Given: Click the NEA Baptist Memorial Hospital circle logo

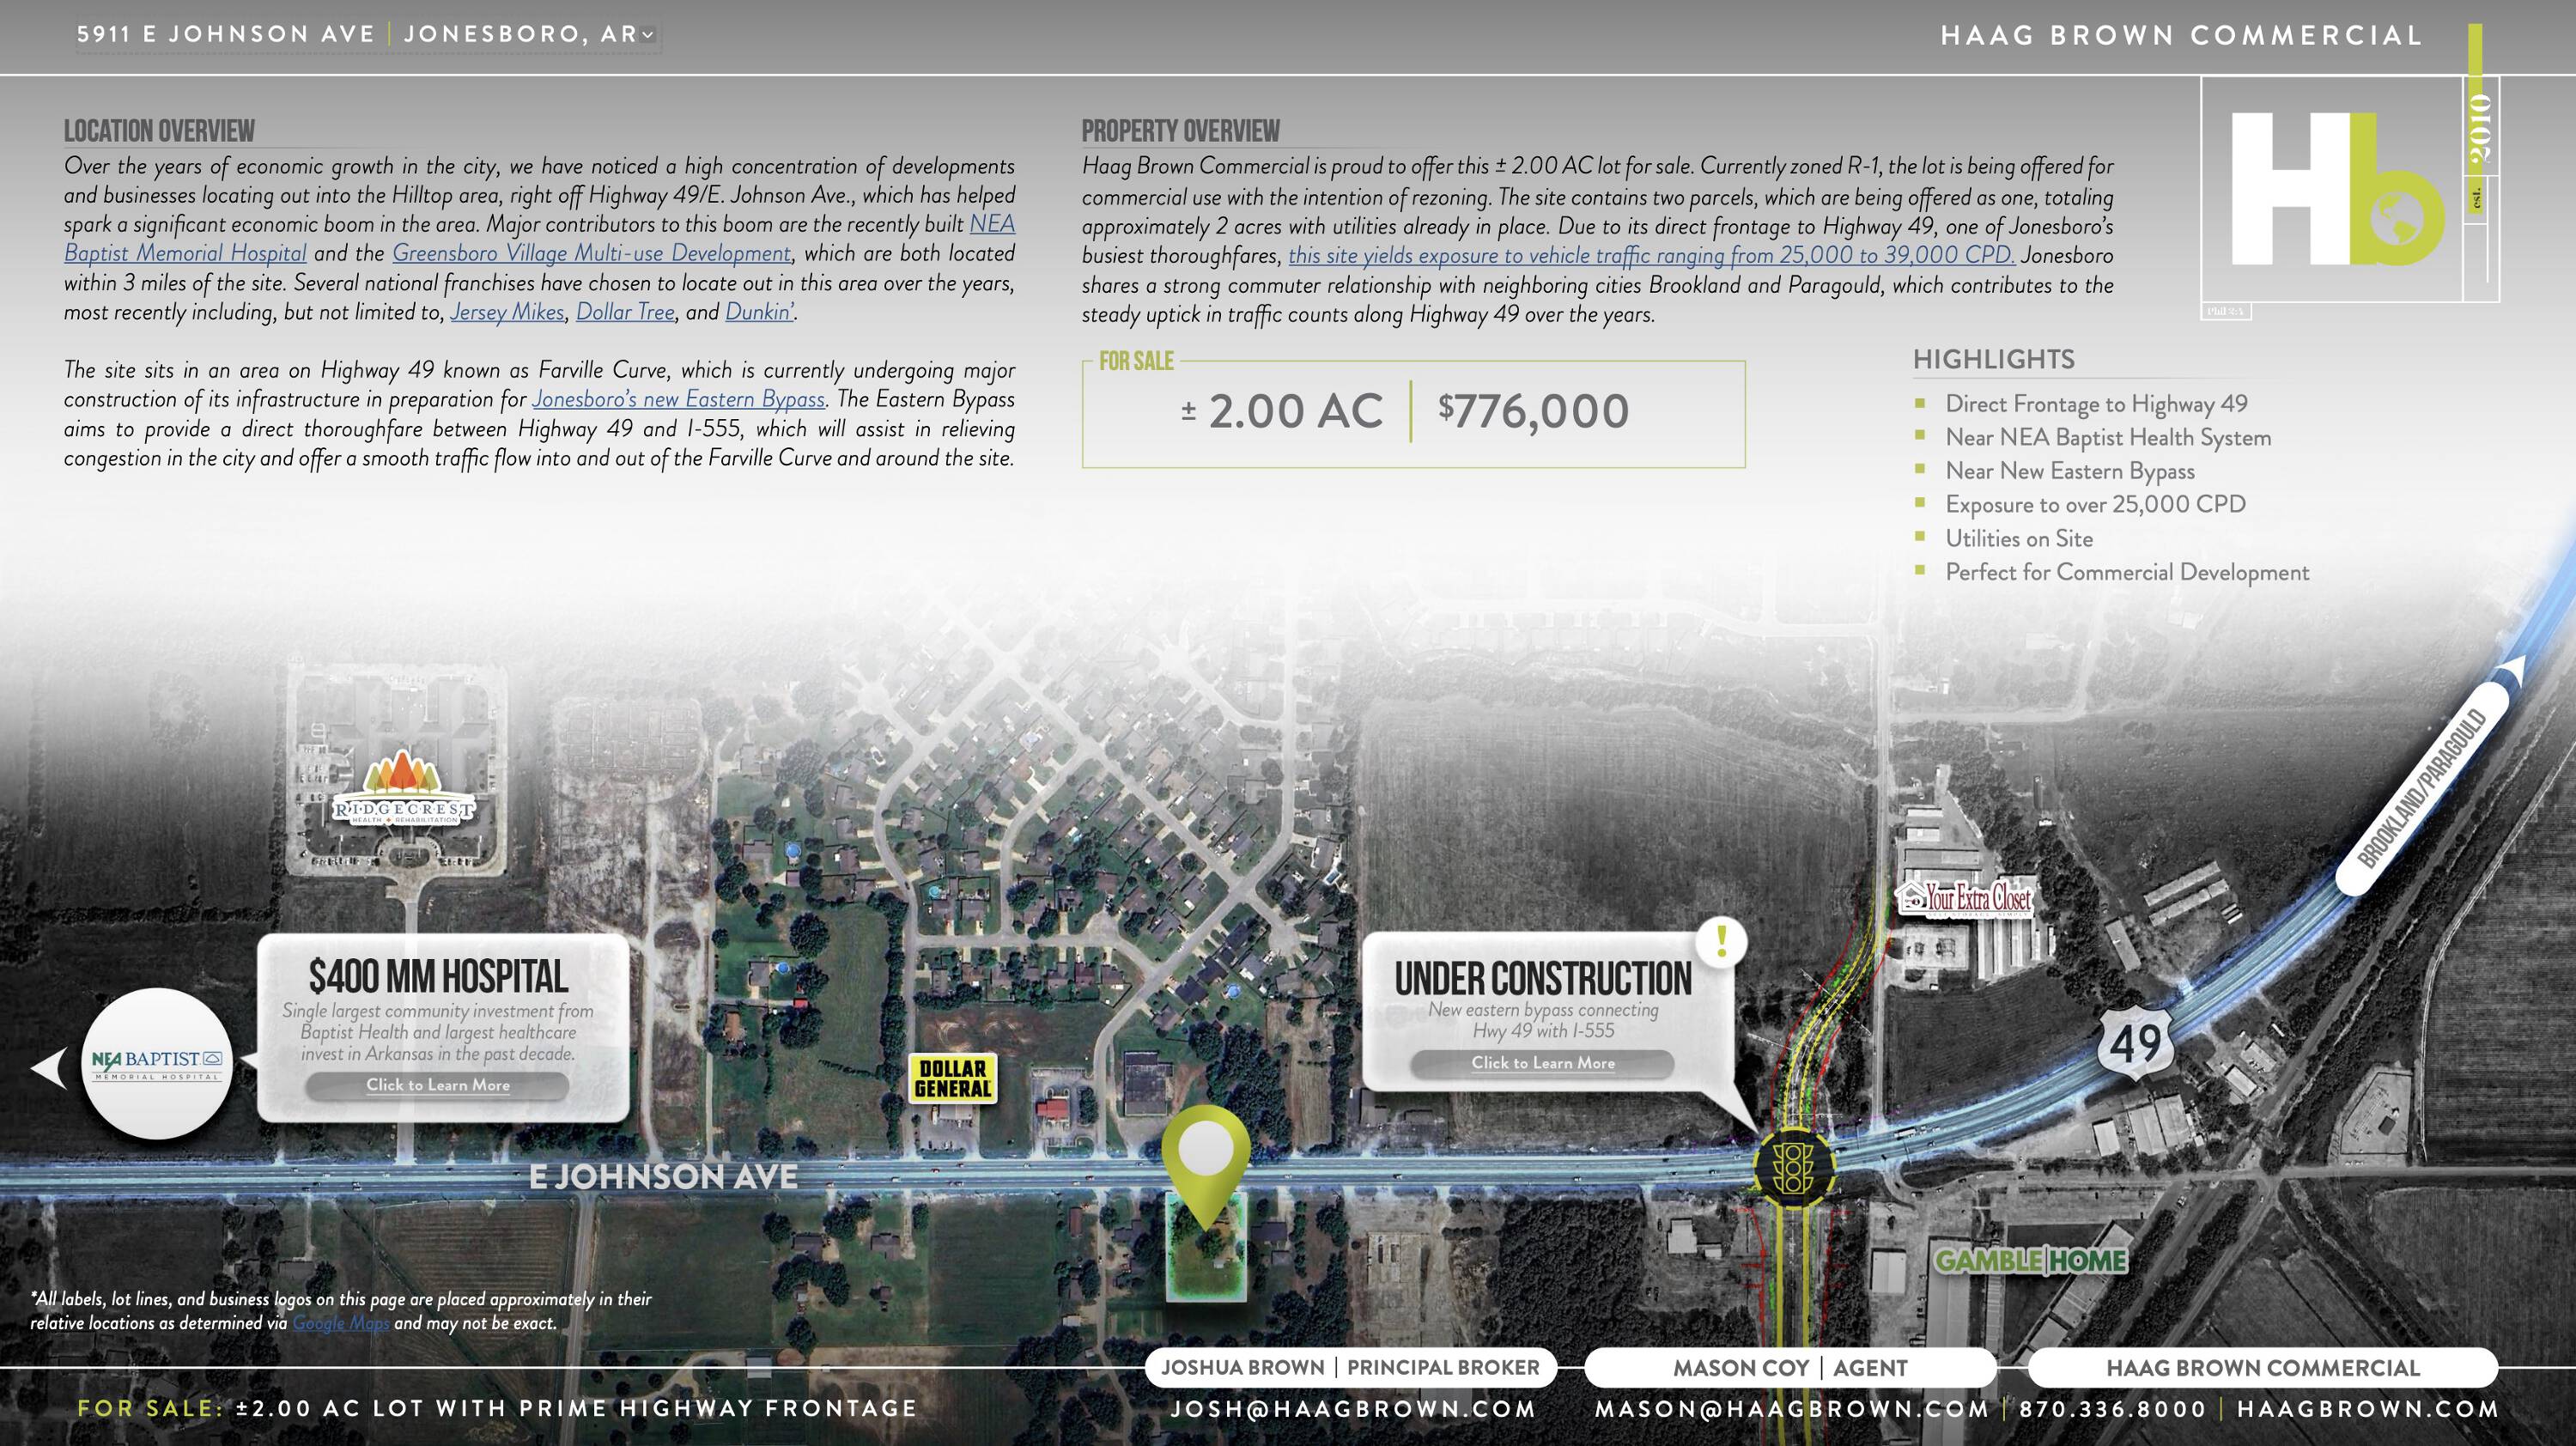Looking at the screenshot, I should (x=157, y=1064).
